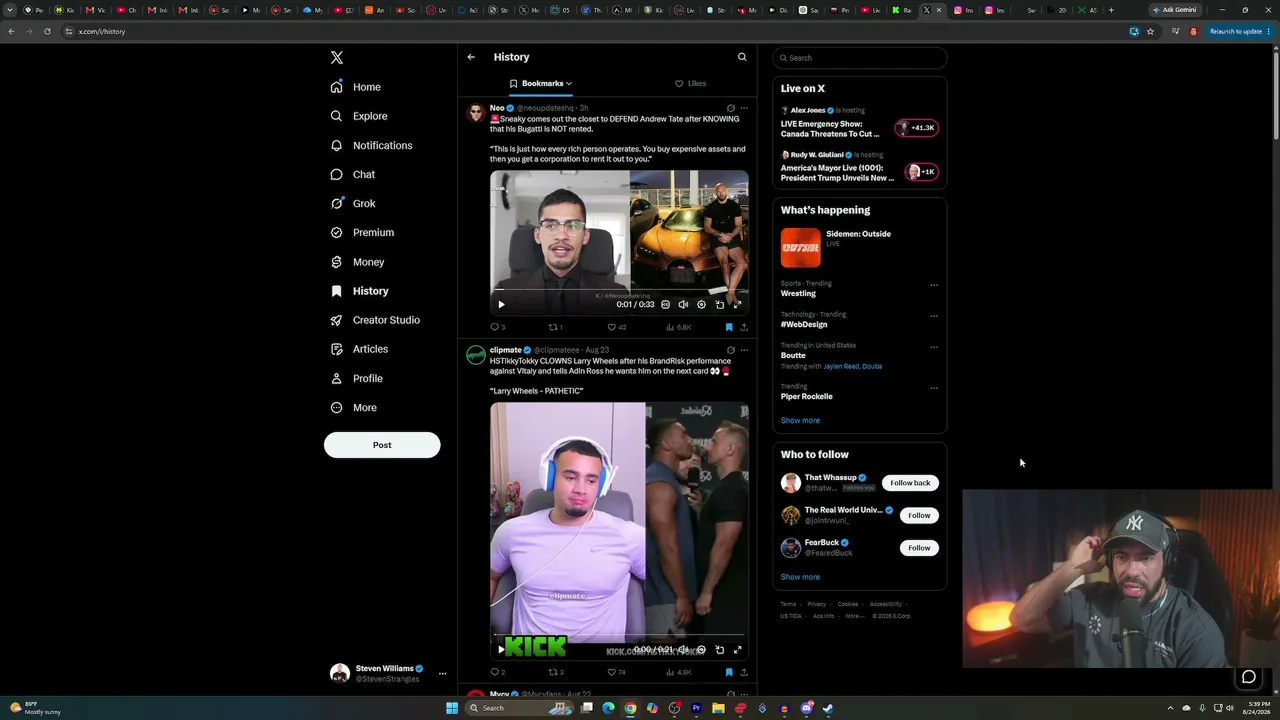Viewport: 1280px width, 720px height.
Task: Open Grok in the sidebar
Action: pos(353,203)
